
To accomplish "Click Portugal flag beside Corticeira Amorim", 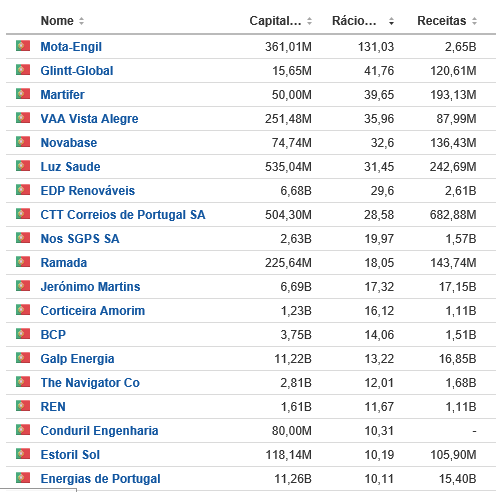I will [x=23, y=310].
